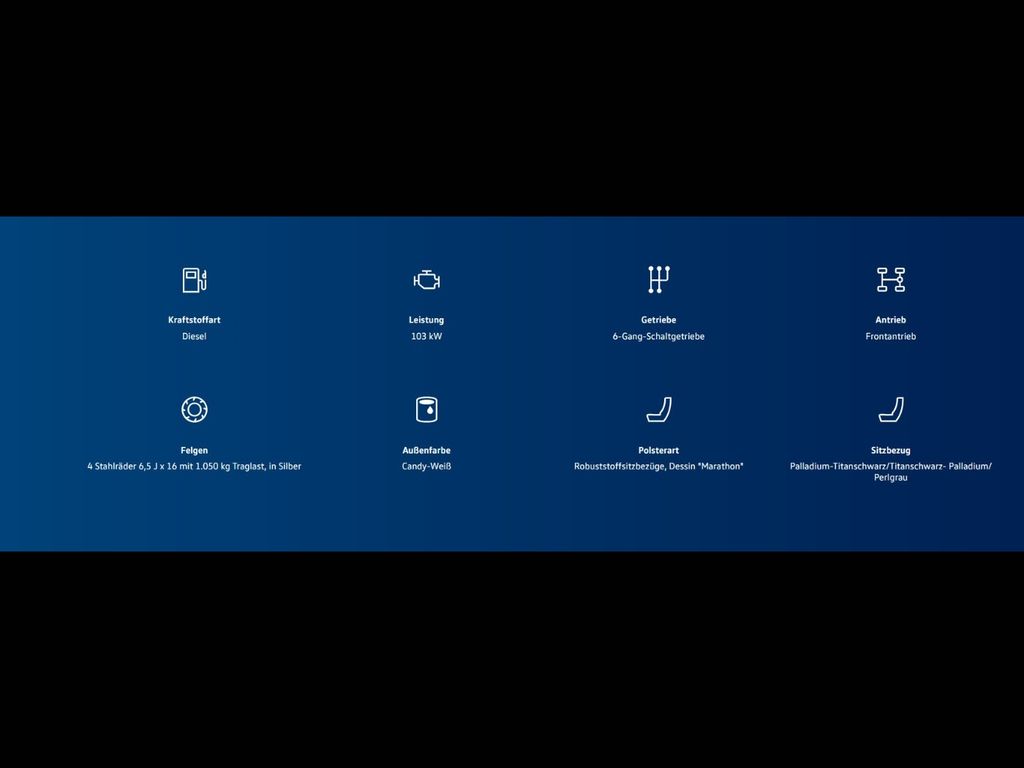The width and height of the screenshot is (1024, 768).
Task: Select the Kraftstoffart heading
Action: pyautogui.click(x=194, y=320)
